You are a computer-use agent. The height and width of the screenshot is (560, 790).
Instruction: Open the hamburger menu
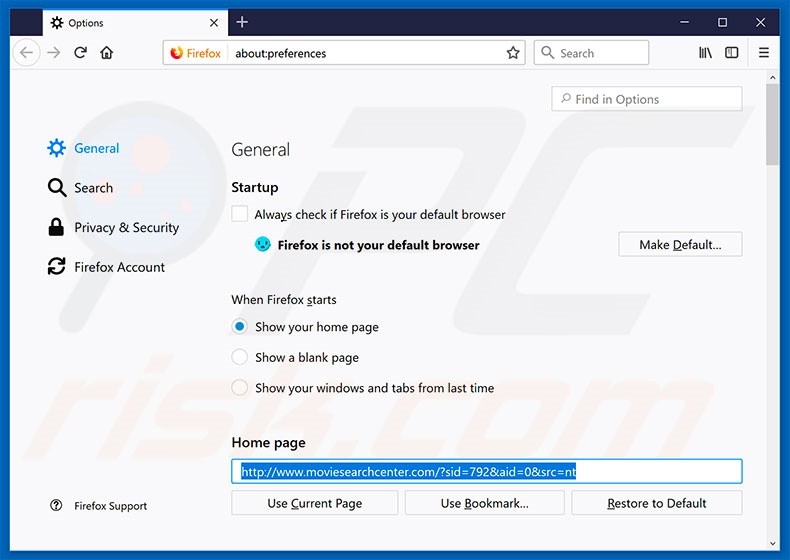[764, 52]
